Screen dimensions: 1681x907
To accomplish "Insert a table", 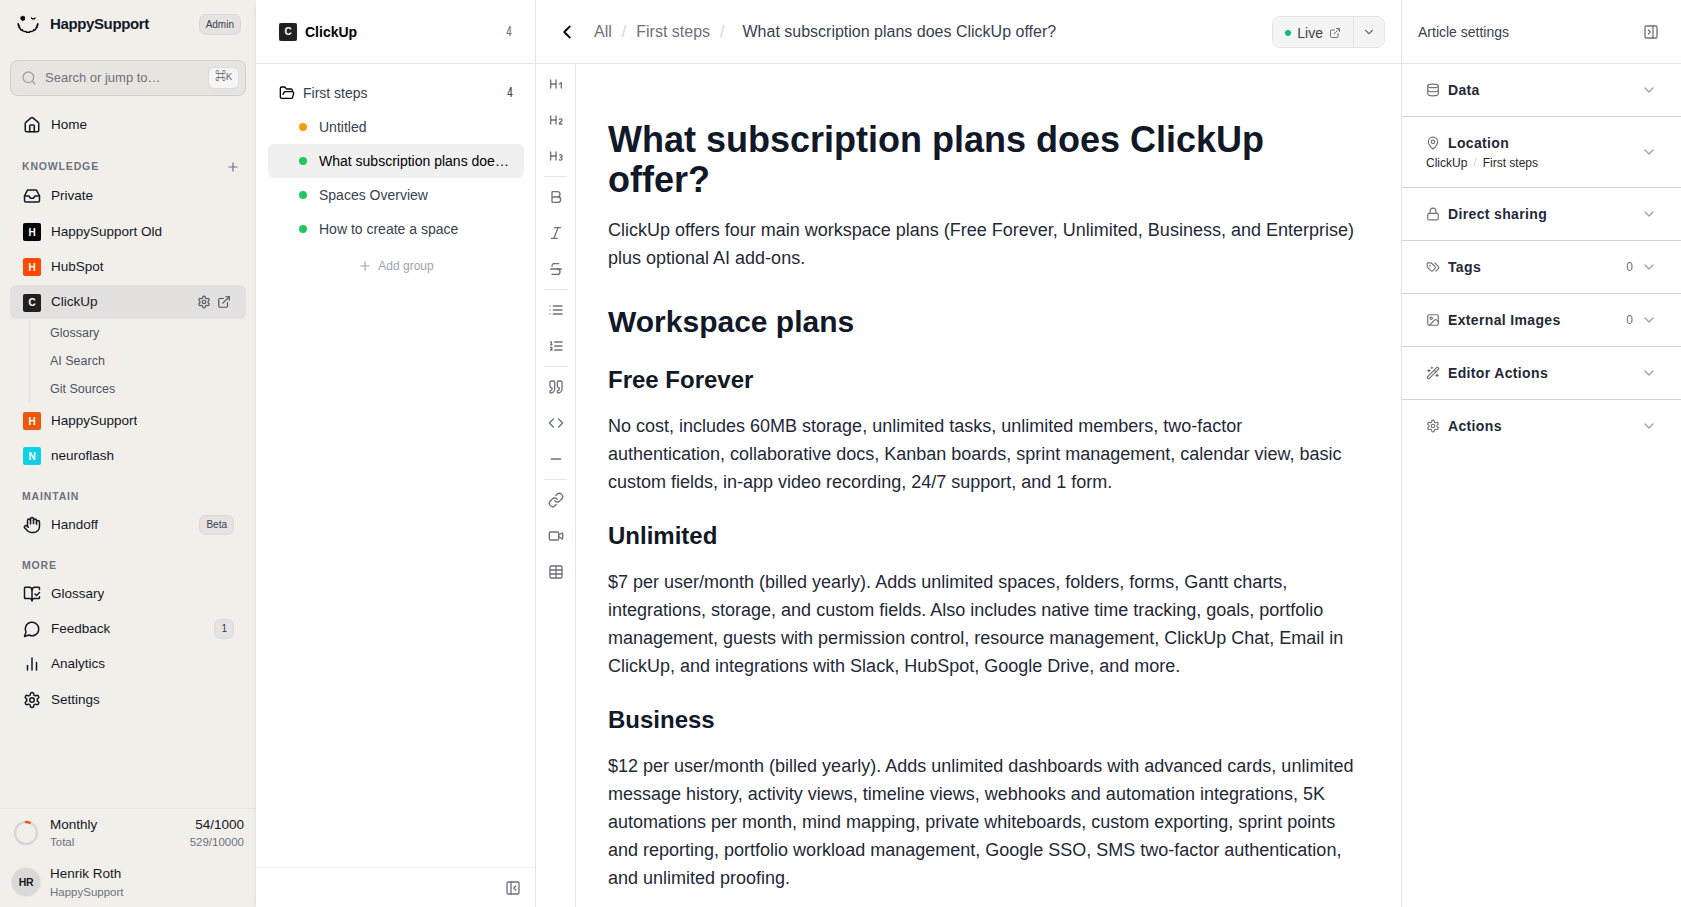I will pos(556,572).
